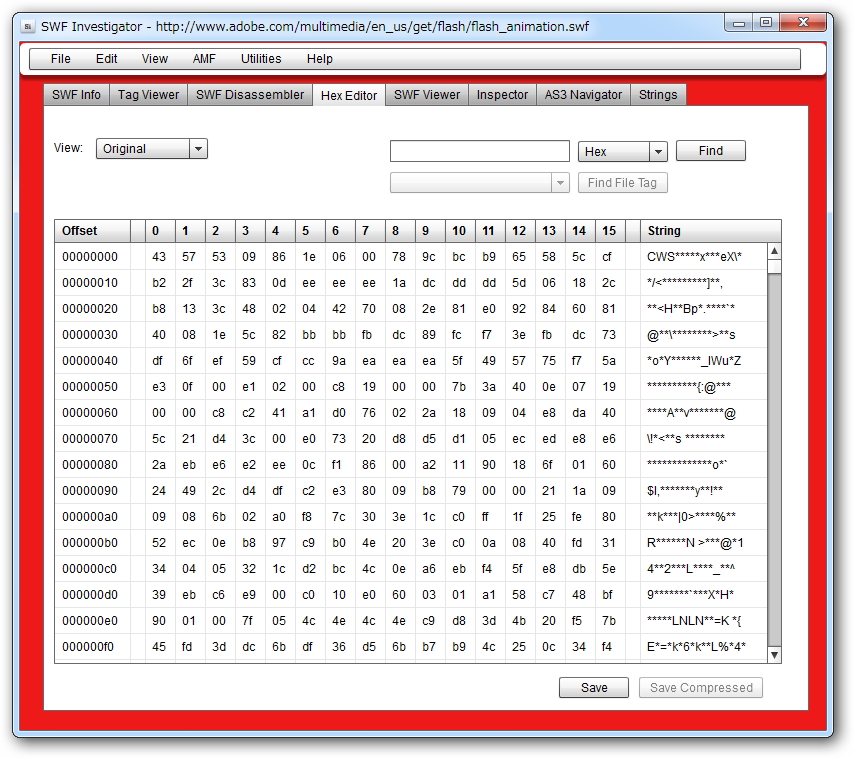Switch to the Inspector tab
Screen dimensions: 854x758
click(x=502, y=95)
